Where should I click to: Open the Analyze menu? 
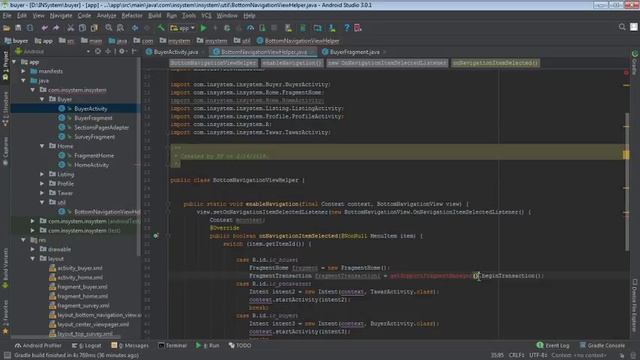[x=107, y=16]
